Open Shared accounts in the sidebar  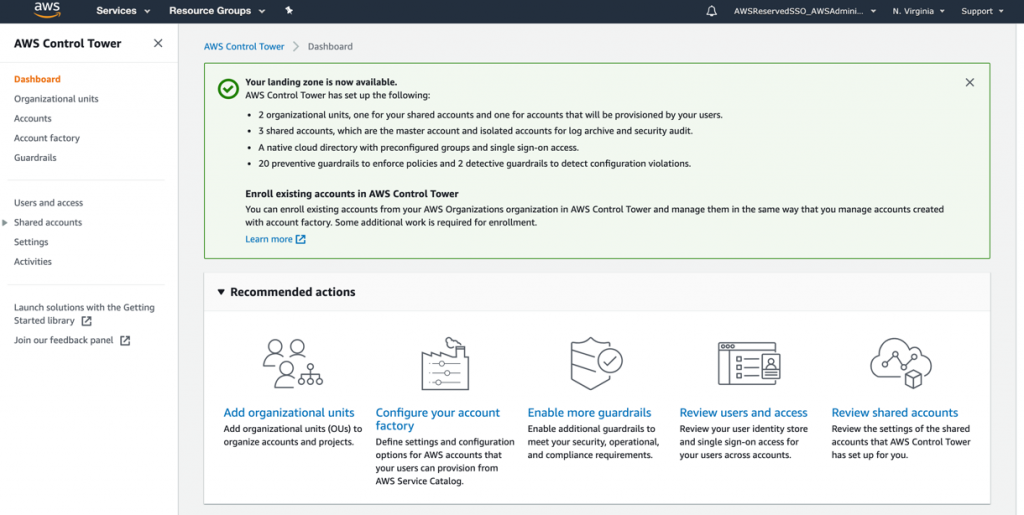48,222
